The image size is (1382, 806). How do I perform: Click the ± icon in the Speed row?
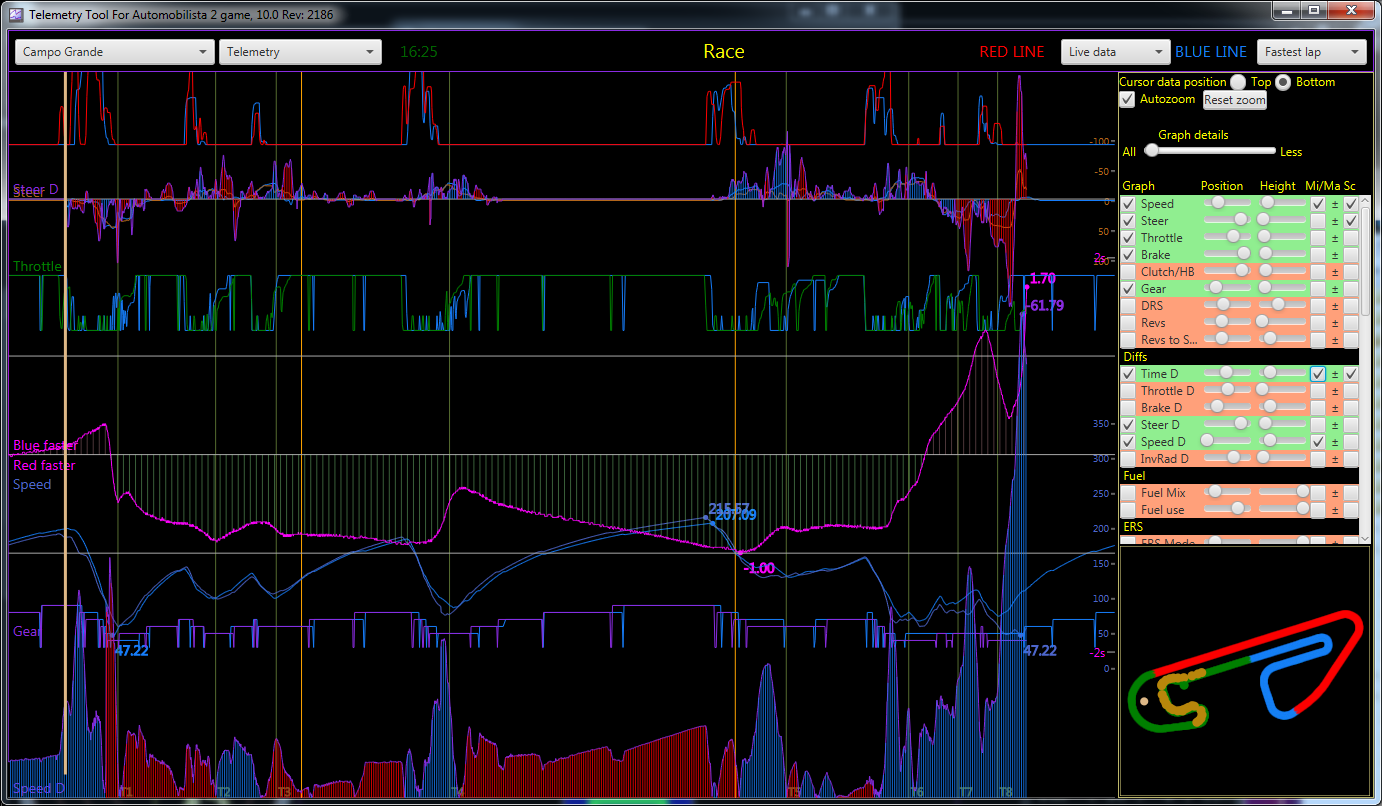point(1334,204)
